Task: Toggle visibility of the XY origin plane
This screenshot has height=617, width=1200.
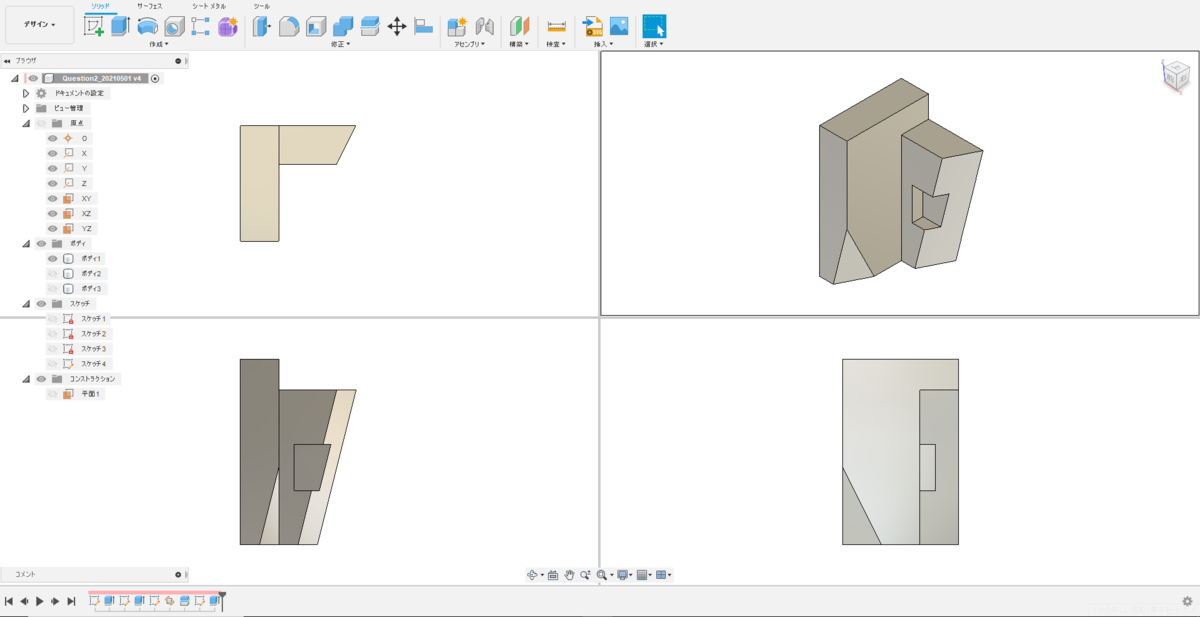Action: (53, 198)
